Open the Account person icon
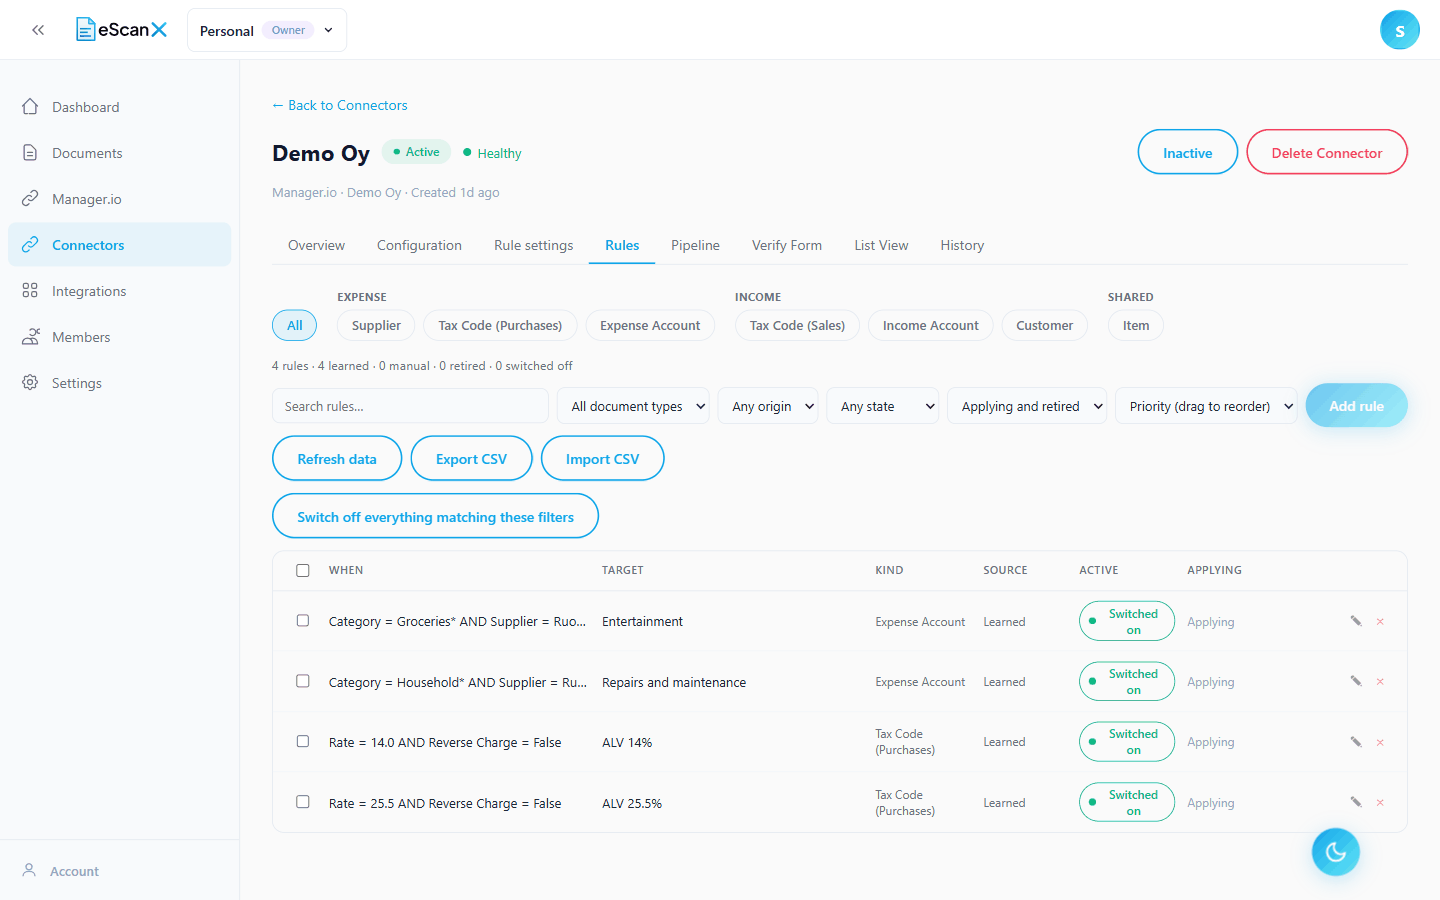Image resolution: width=1440 pixels, height=900 pixels. coord(29,870)
